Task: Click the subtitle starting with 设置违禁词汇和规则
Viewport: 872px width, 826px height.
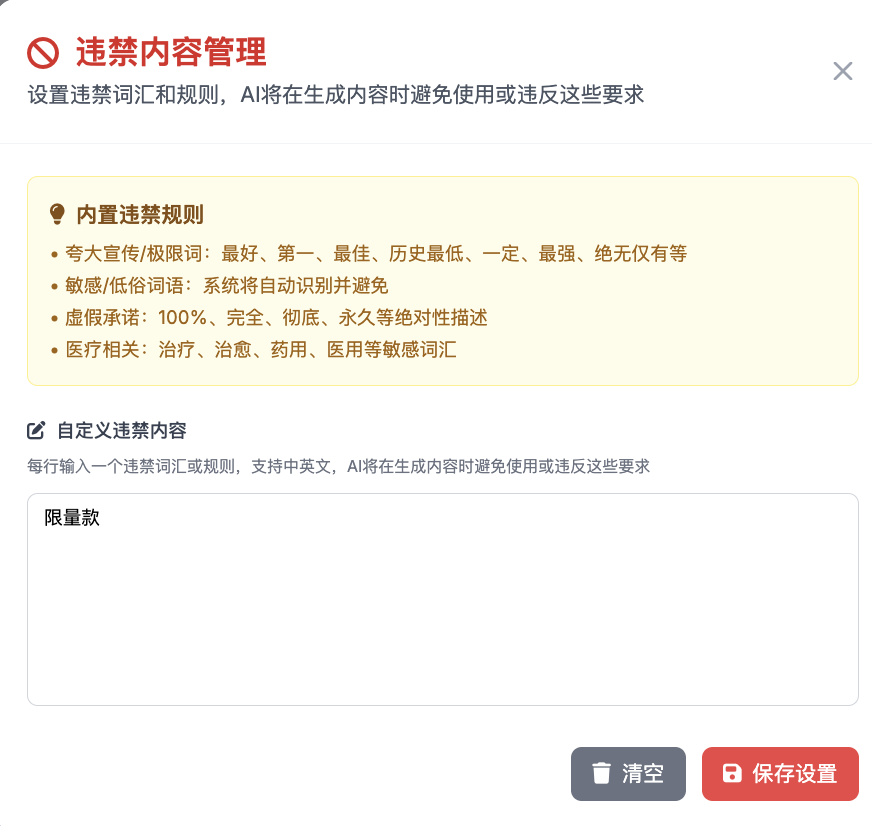Action: click(335, 96)
